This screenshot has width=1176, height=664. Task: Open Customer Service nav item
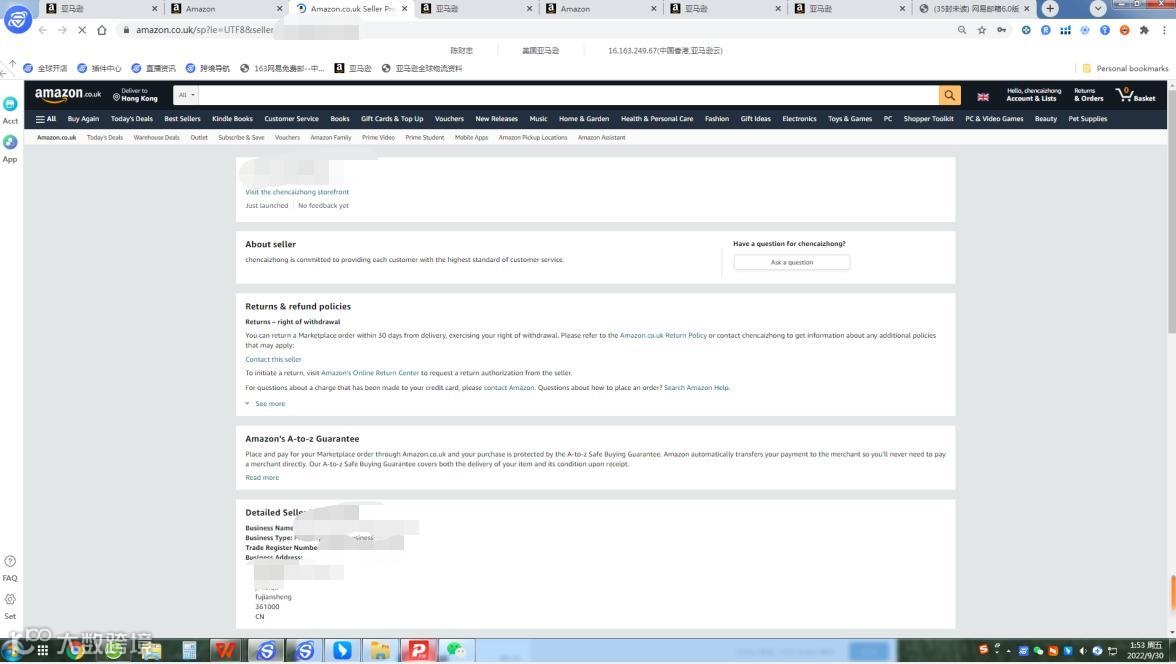tap(291, 119)
